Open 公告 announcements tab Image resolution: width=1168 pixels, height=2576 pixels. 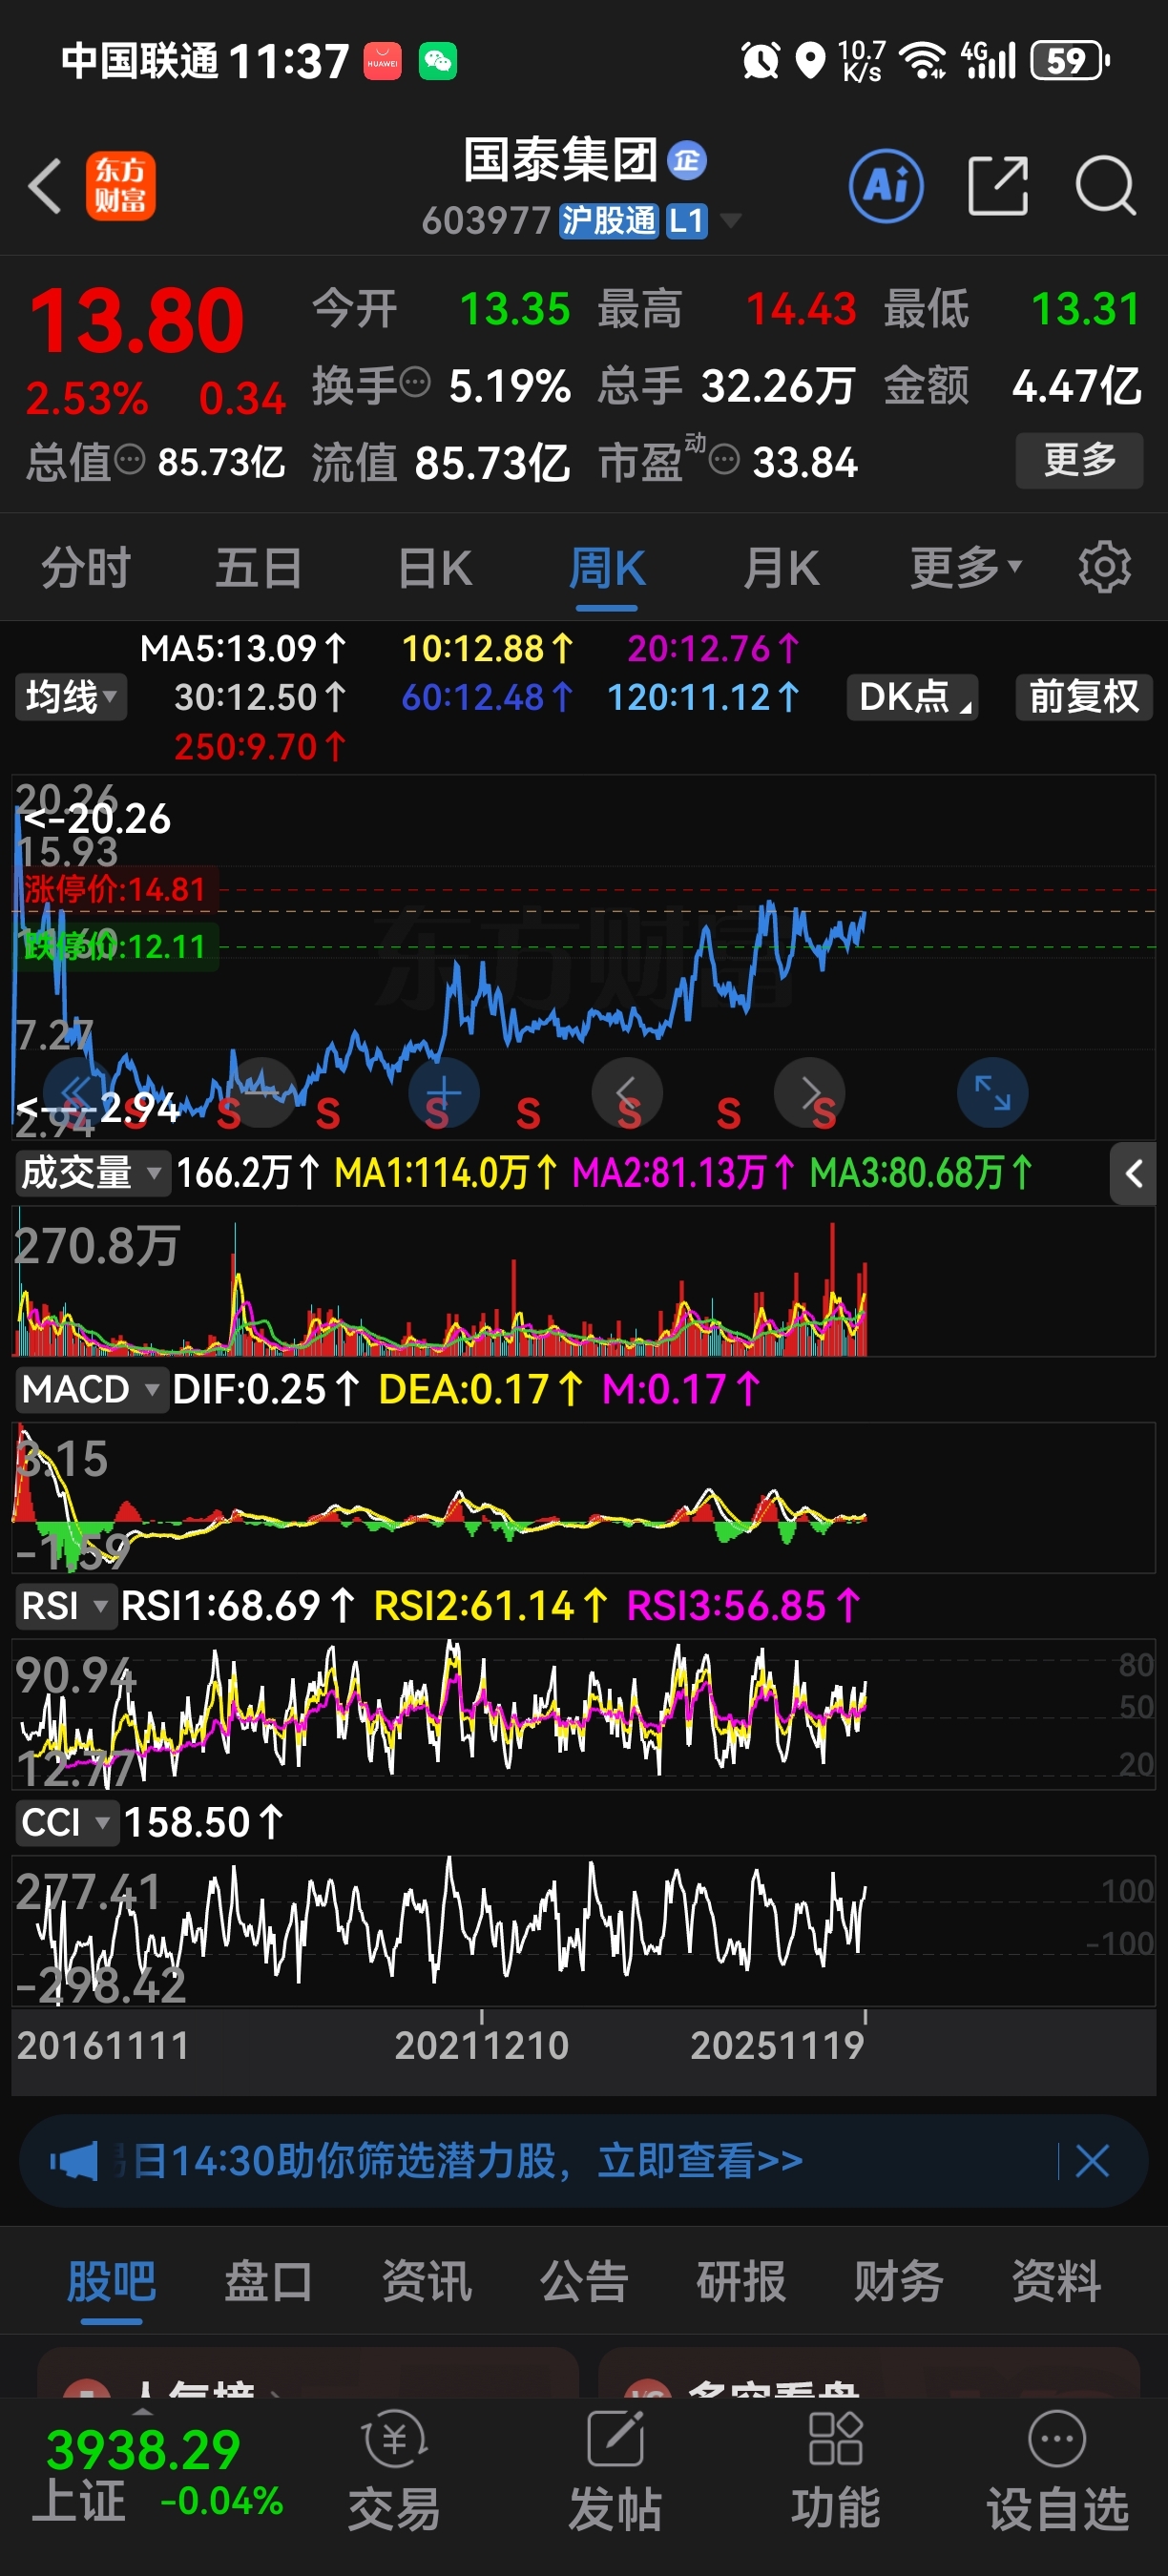[x=584, y=2282]
